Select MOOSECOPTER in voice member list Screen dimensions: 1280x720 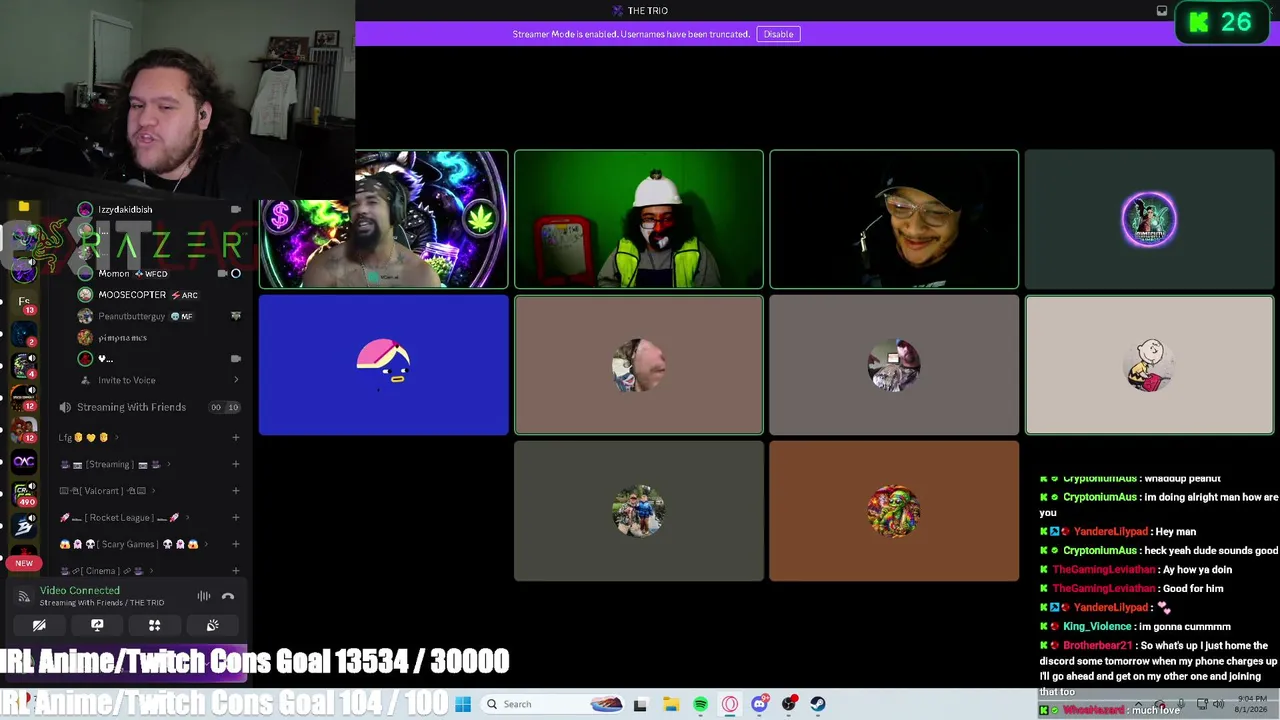[160, 295]
